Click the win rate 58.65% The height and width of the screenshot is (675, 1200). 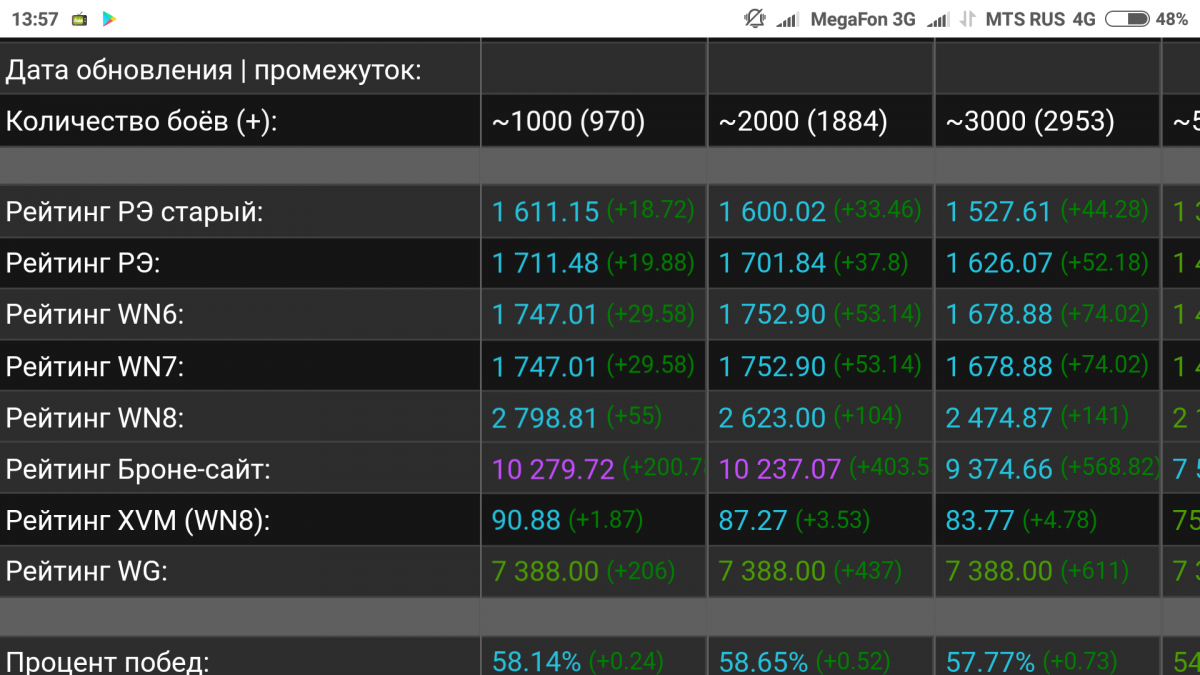[x=763, y=662]
